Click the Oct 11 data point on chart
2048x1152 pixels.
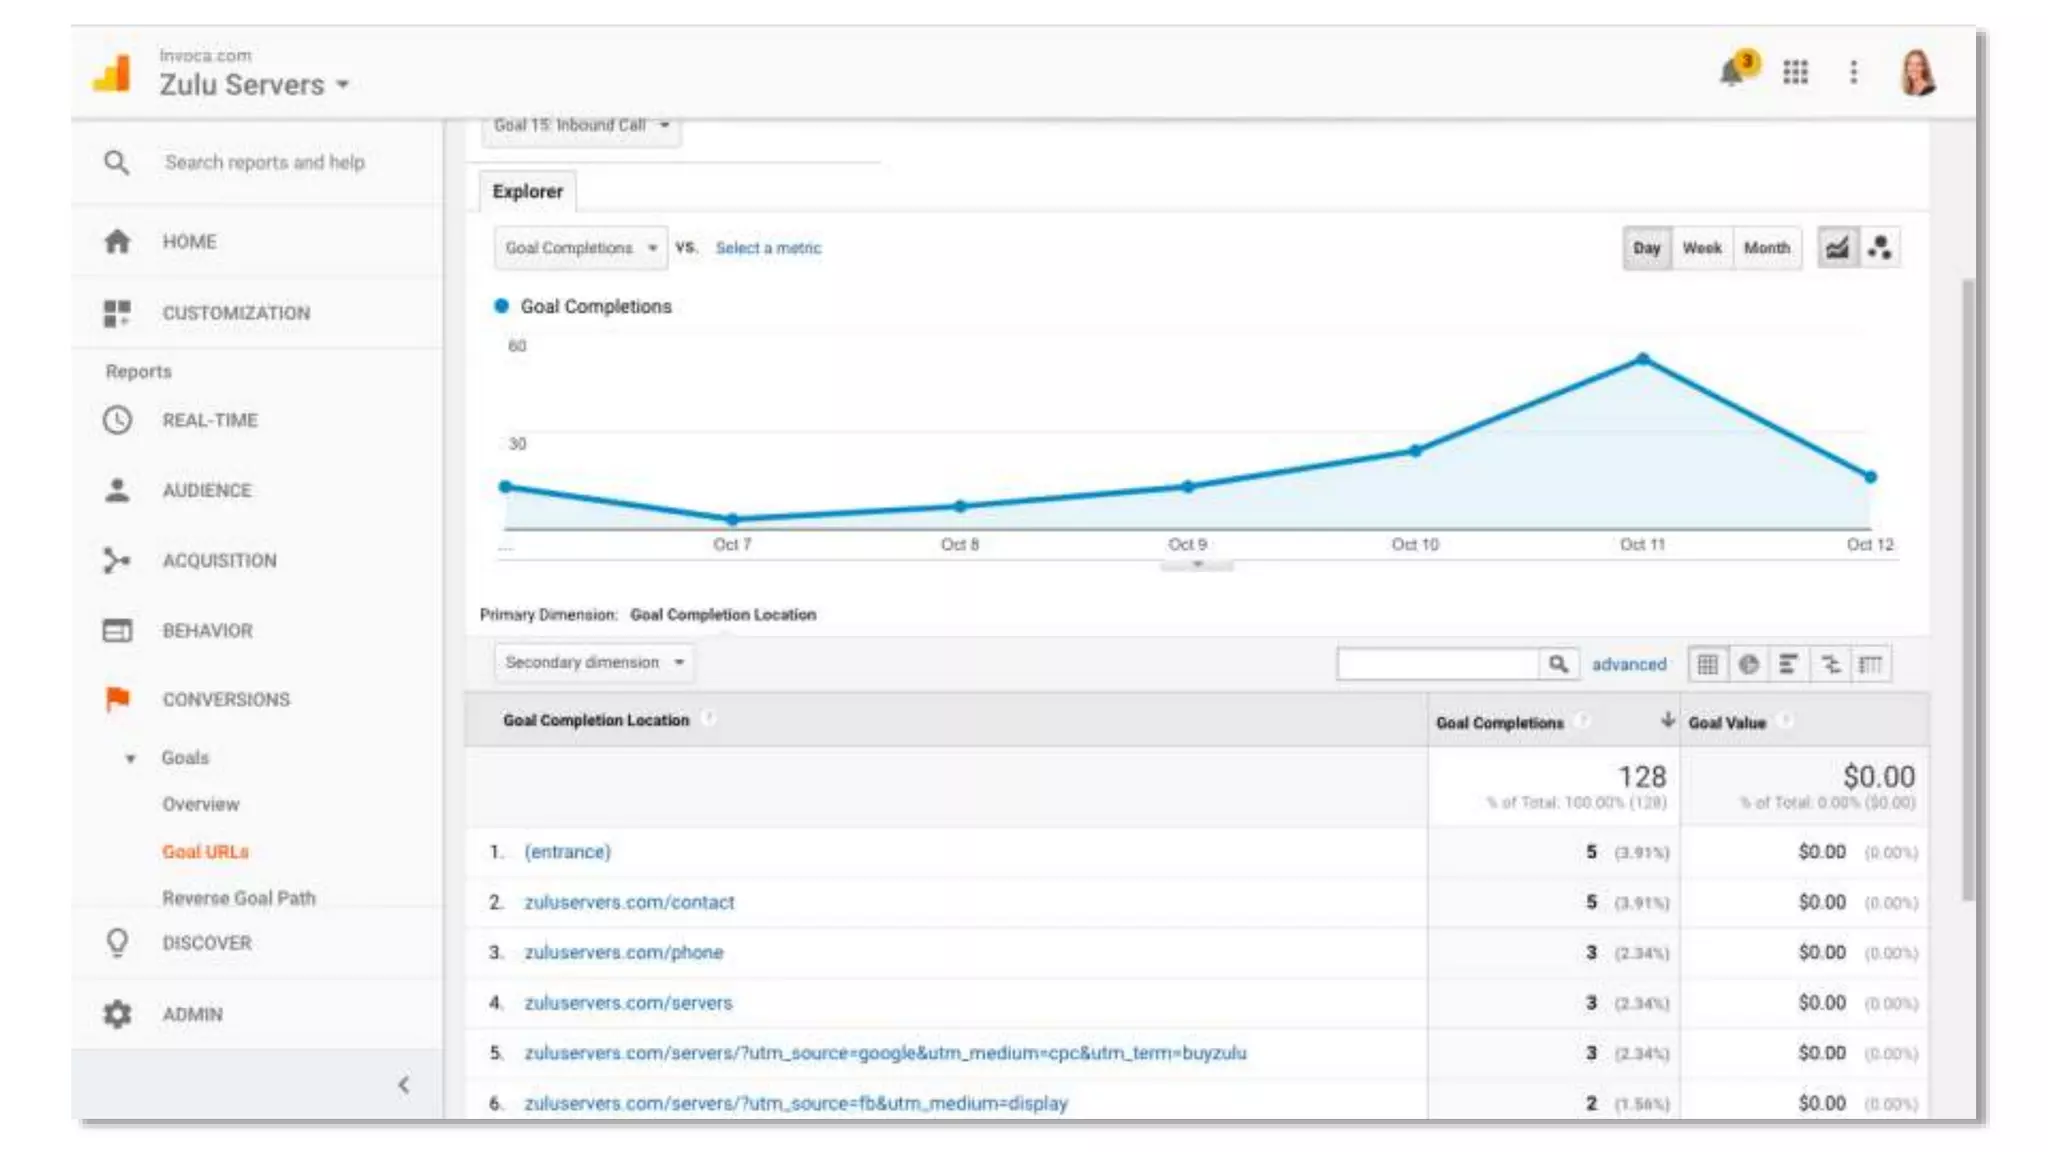(1642, 359)
